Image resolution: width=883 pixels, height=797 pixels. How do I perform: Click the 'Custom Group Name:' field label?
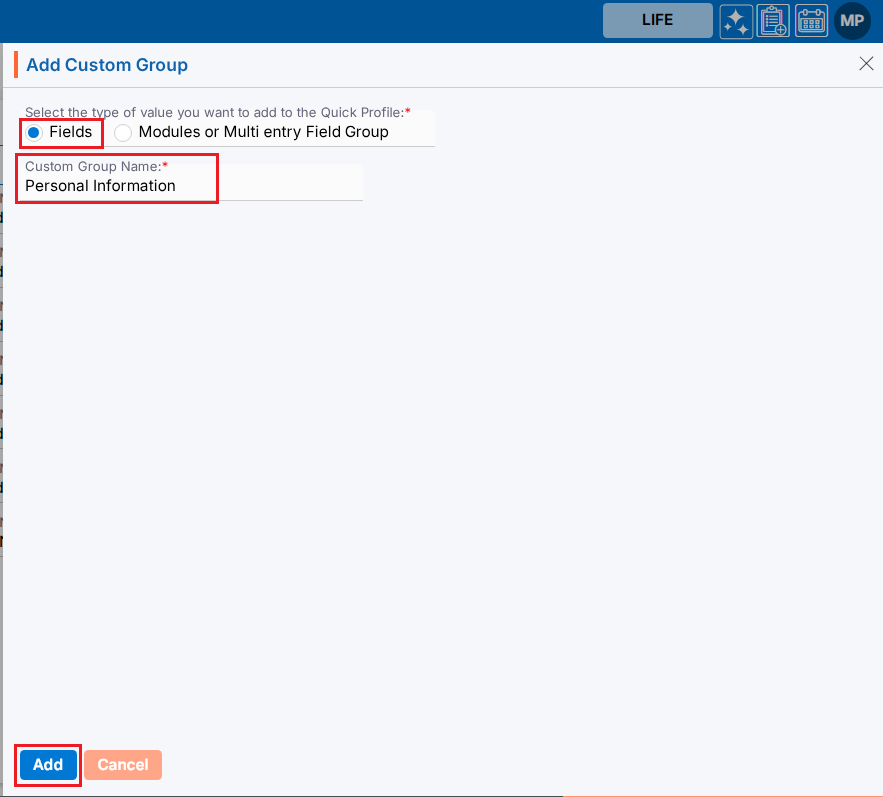(92, 166)
